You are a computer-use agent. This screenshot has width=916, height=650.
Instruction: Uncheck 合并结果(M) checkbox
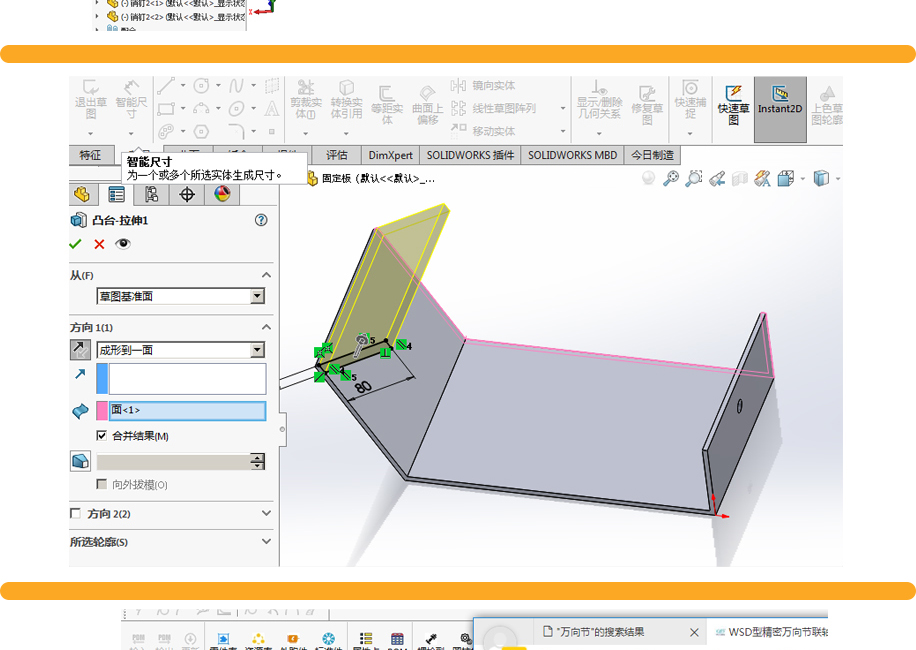pos(102,435)
